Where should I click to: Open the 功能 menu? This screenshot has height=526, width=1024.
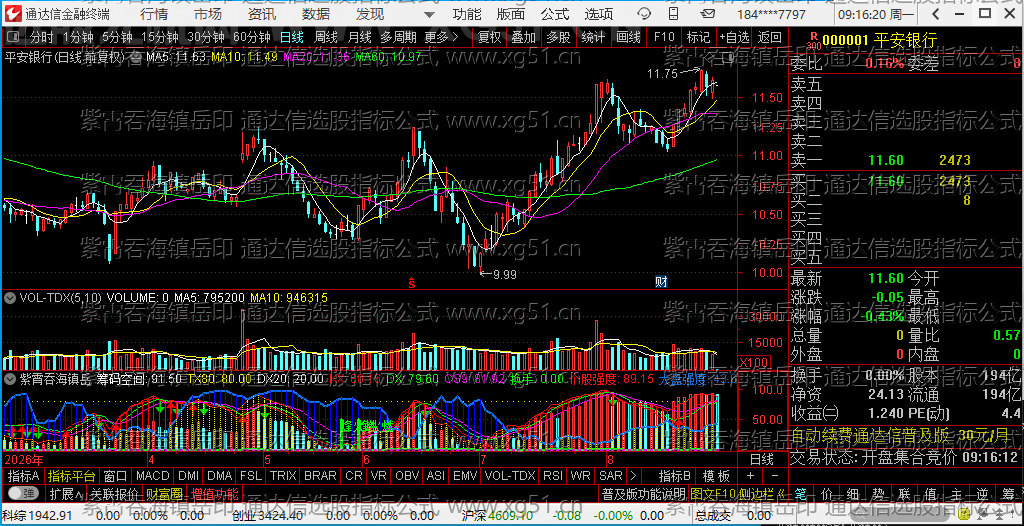(x=467, y=14)
